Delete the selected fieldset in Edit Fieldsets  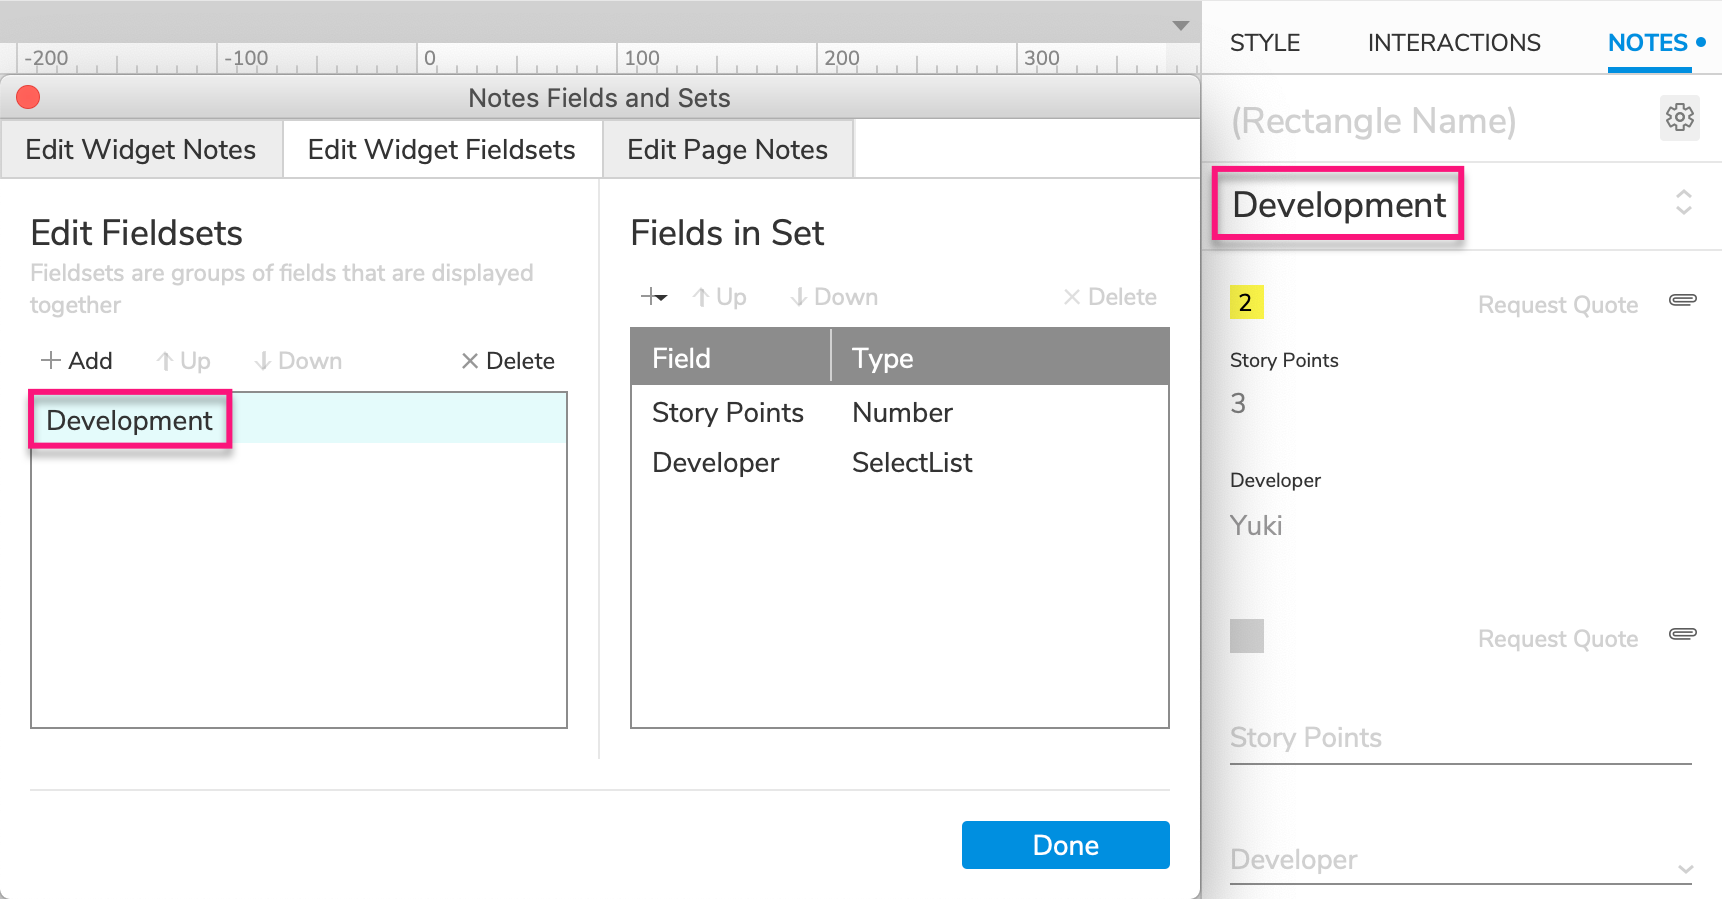[x=507, y=361]
